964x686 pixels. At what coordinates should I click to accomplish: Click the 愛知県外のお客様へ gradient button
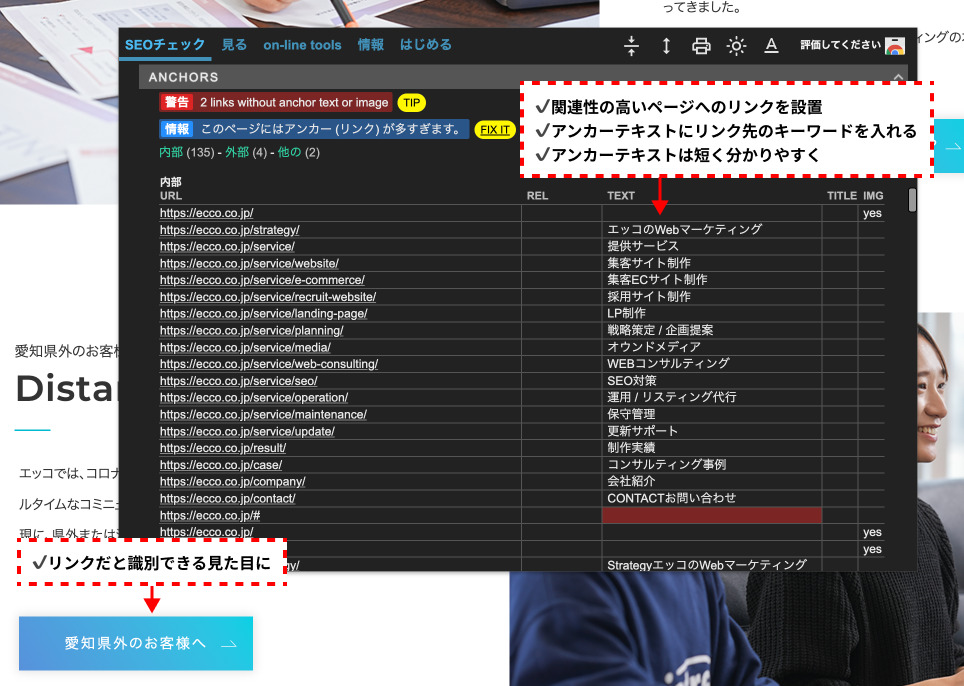point(136,643)
